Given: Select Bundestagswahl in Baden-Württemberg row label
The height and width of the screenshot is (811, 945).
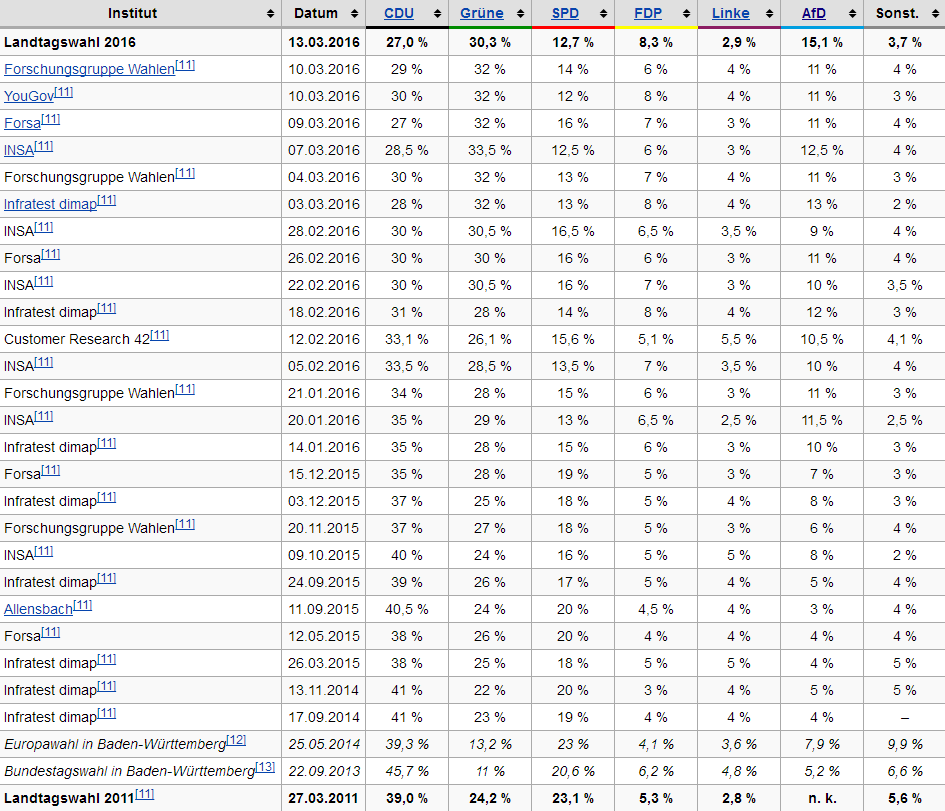Looking at the screenshot, I should click(130, 772).
